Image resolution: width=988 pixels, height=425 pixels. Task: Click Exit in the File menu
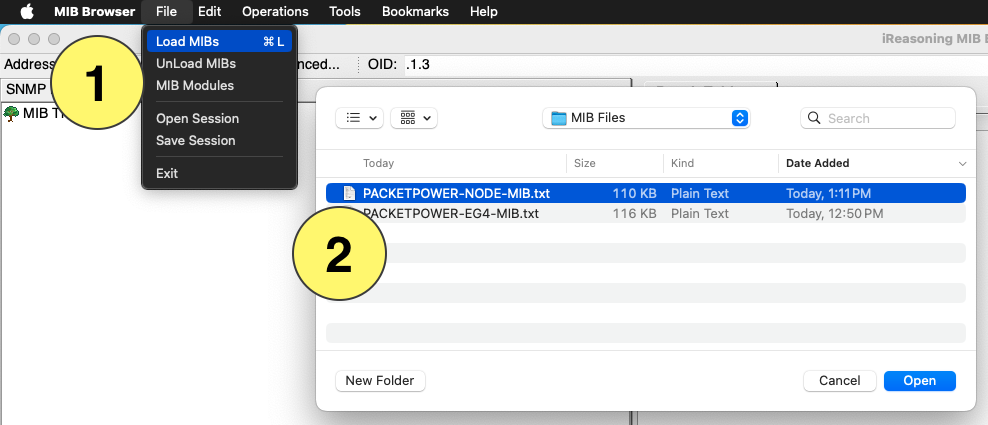pyautogui.click(x=167, y=173)
